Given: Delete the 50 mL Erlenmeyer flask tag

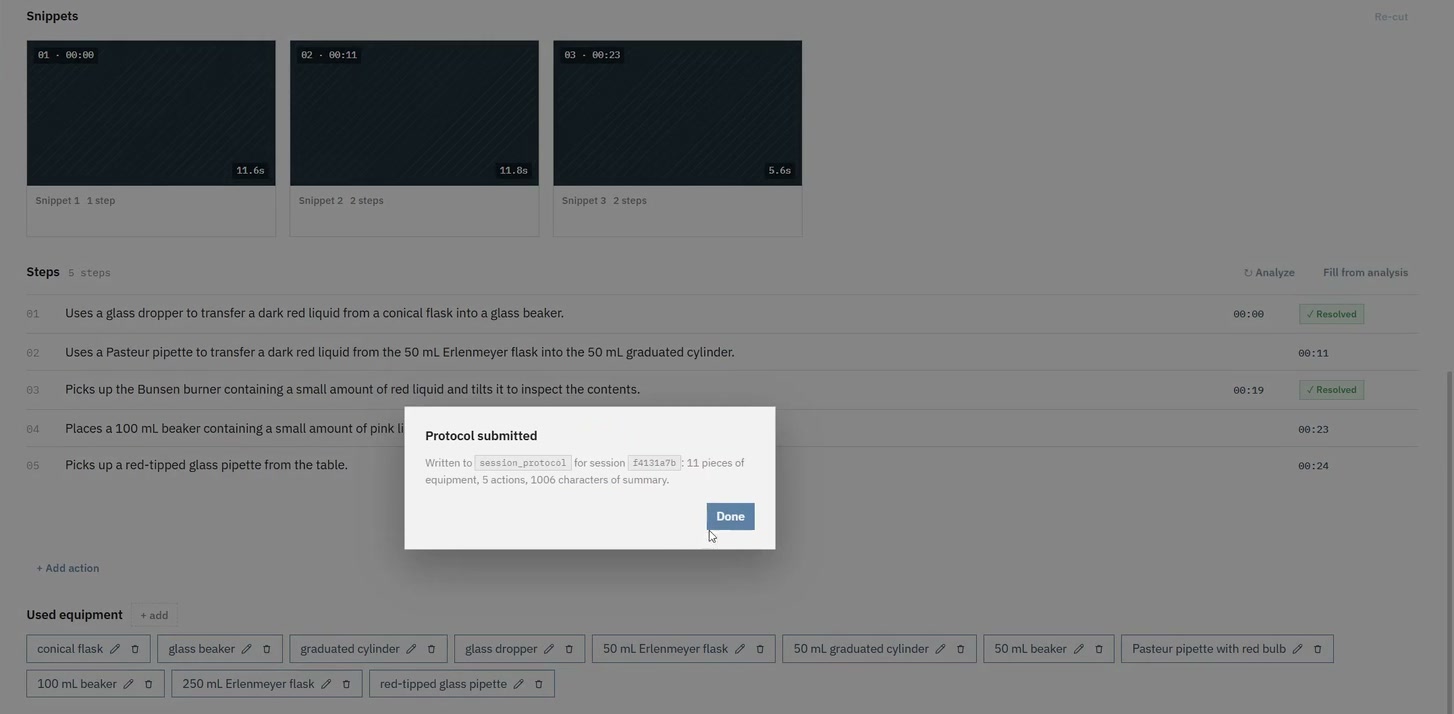Looking at the screenshot, I should [x=760, y=649].
